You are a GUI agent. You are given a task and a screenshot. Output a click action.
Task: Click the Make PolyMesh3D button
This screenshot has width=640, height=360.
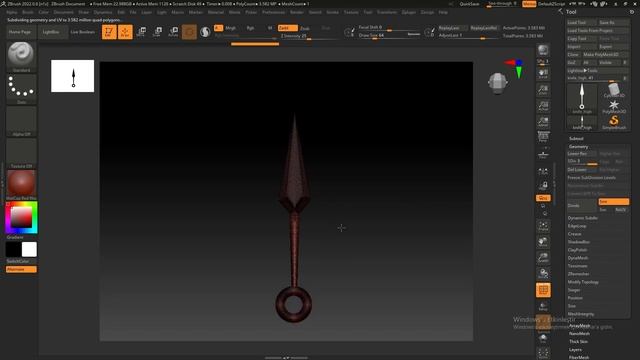pyautogui.click(x=605, y=54)
